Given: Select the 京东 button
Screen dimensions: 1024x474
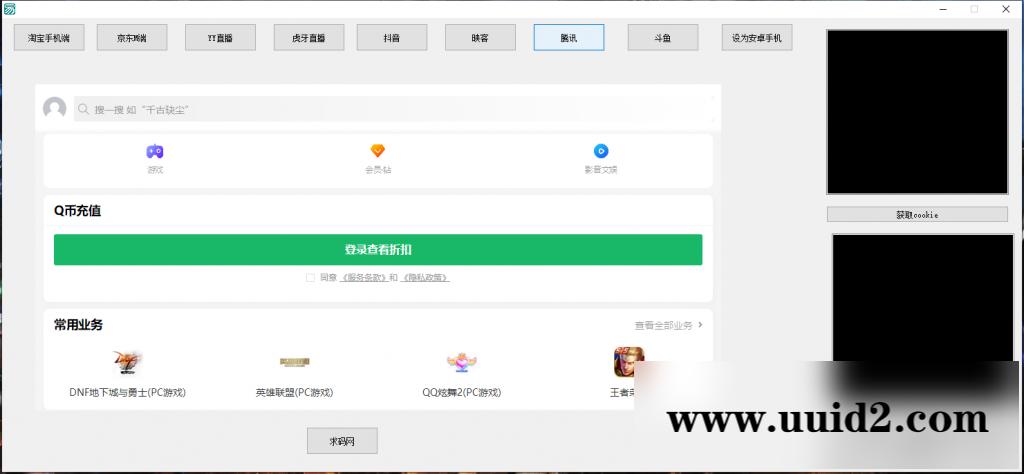Looking at the screenshot, I should [132, 38].
